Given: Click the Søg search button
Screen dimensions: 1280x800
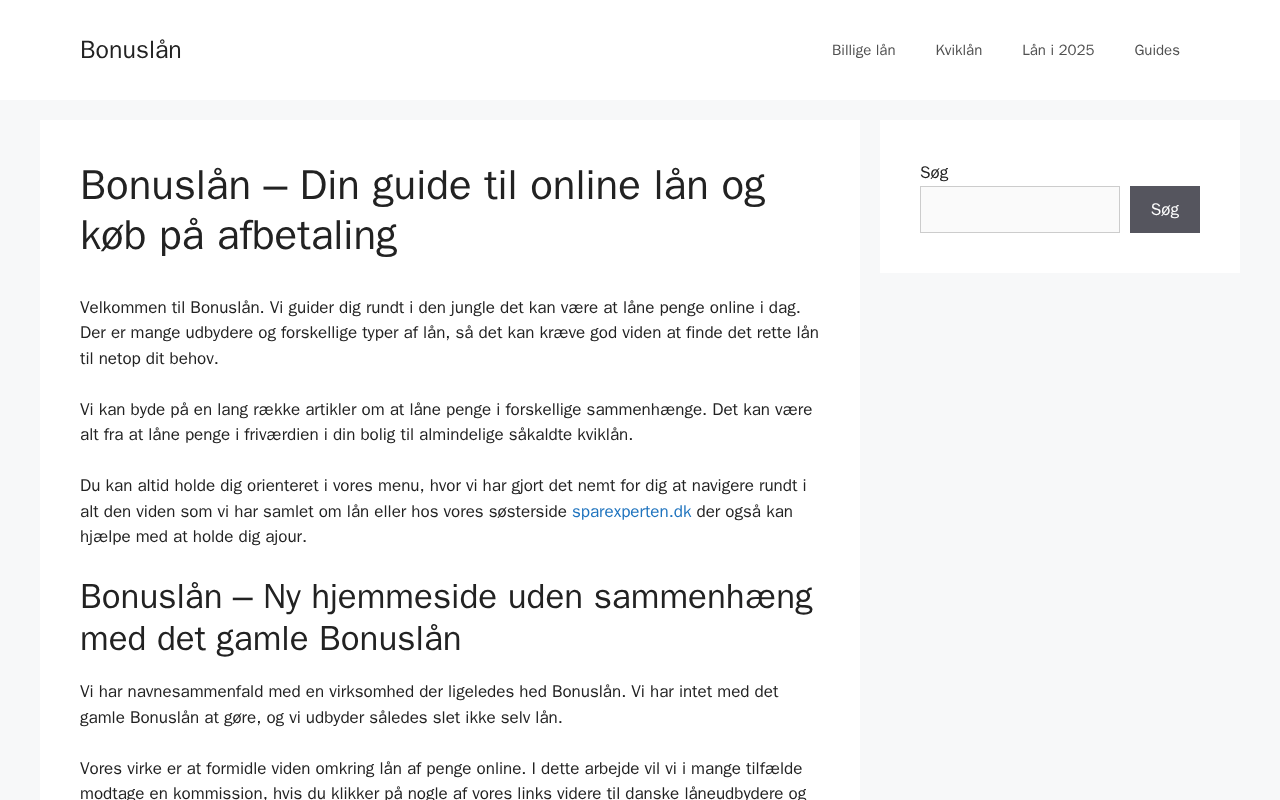Looking at the screenshot, I should pos(1165,209).
